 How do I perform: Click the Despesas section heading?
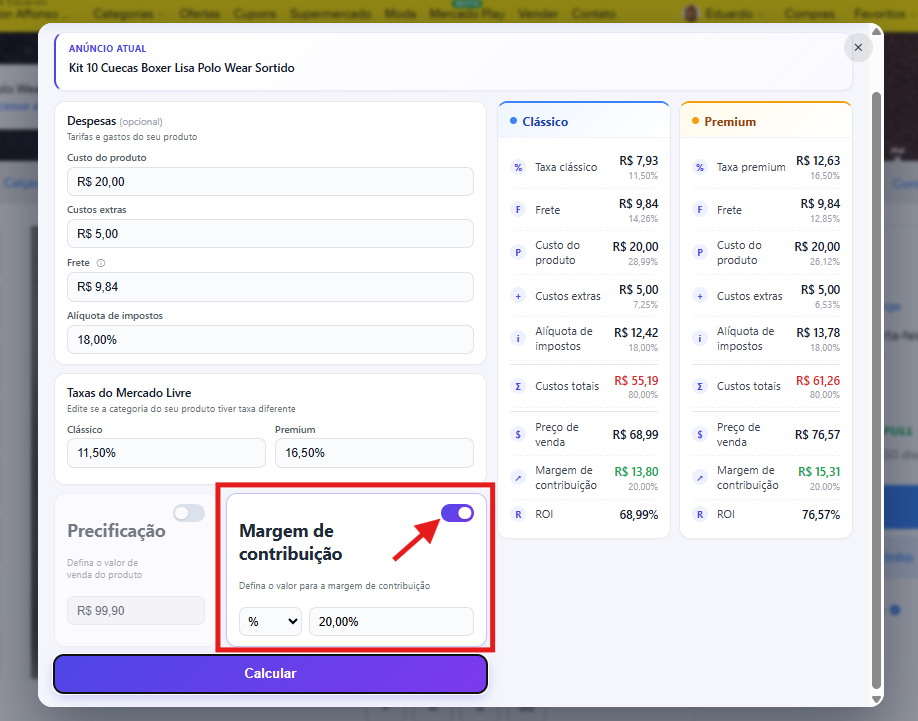[x=91, y=121]
